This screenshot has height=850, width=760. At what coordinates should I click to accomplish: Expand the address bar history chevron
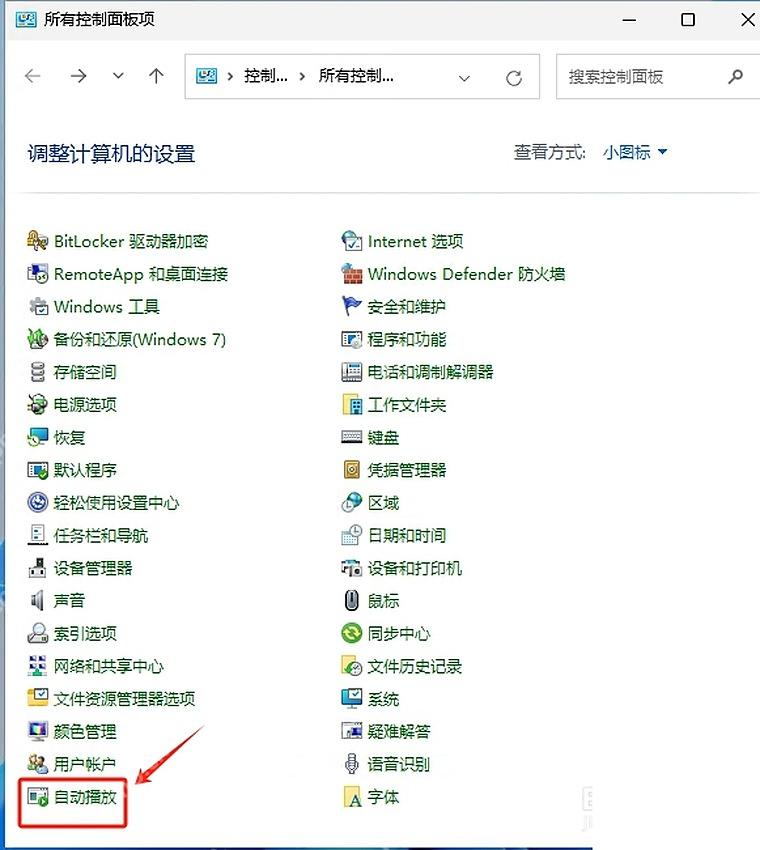pyautogui.click(x=464, y=78)
